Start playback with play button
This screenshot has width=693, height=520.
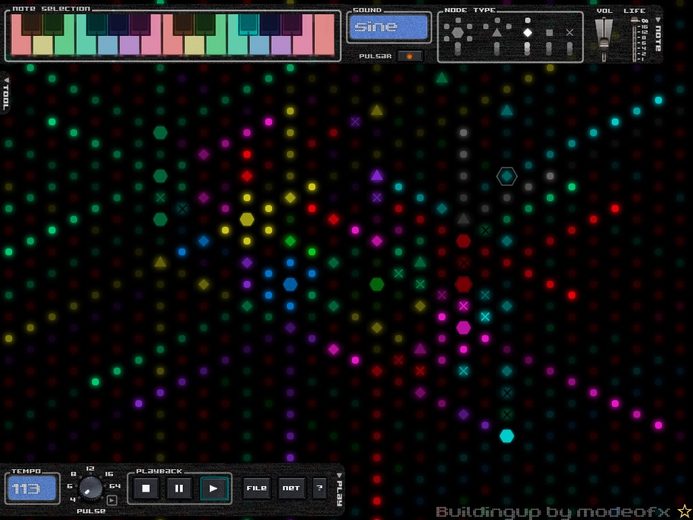(213, 488)
